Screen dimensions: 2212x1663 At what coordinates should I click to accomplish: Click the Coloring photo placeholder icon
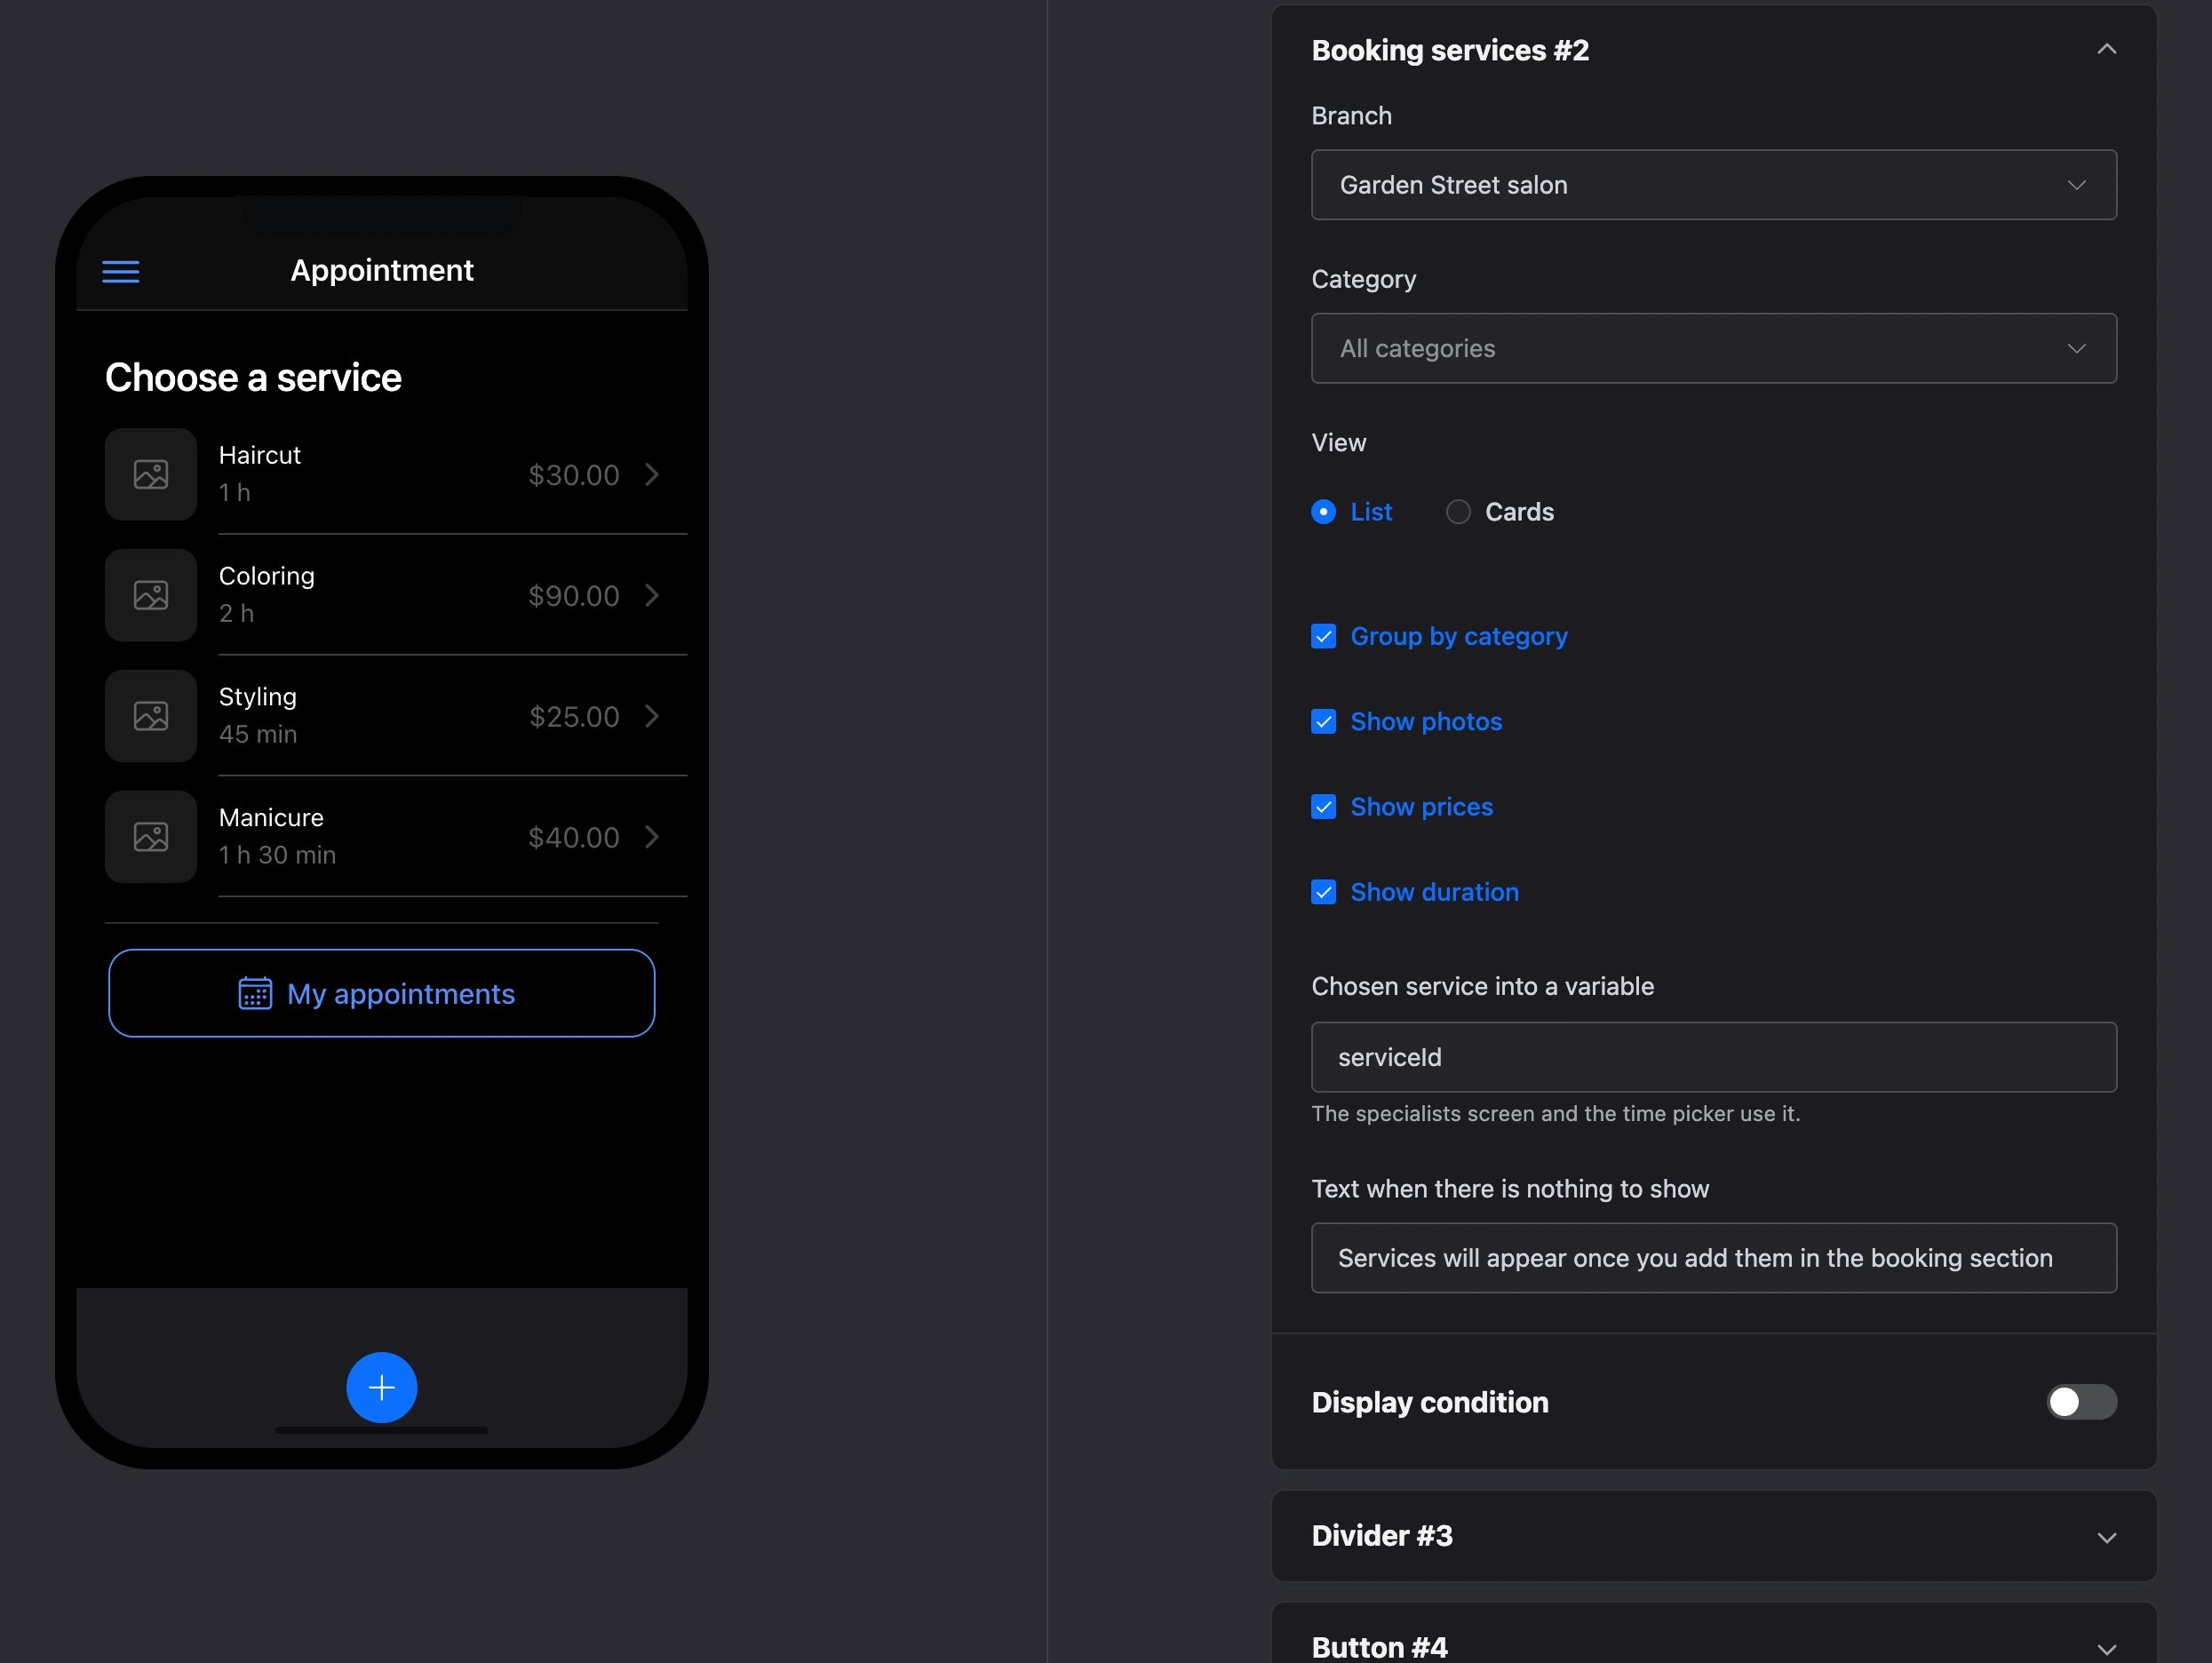pyautogui.click(x=151, y=596)
